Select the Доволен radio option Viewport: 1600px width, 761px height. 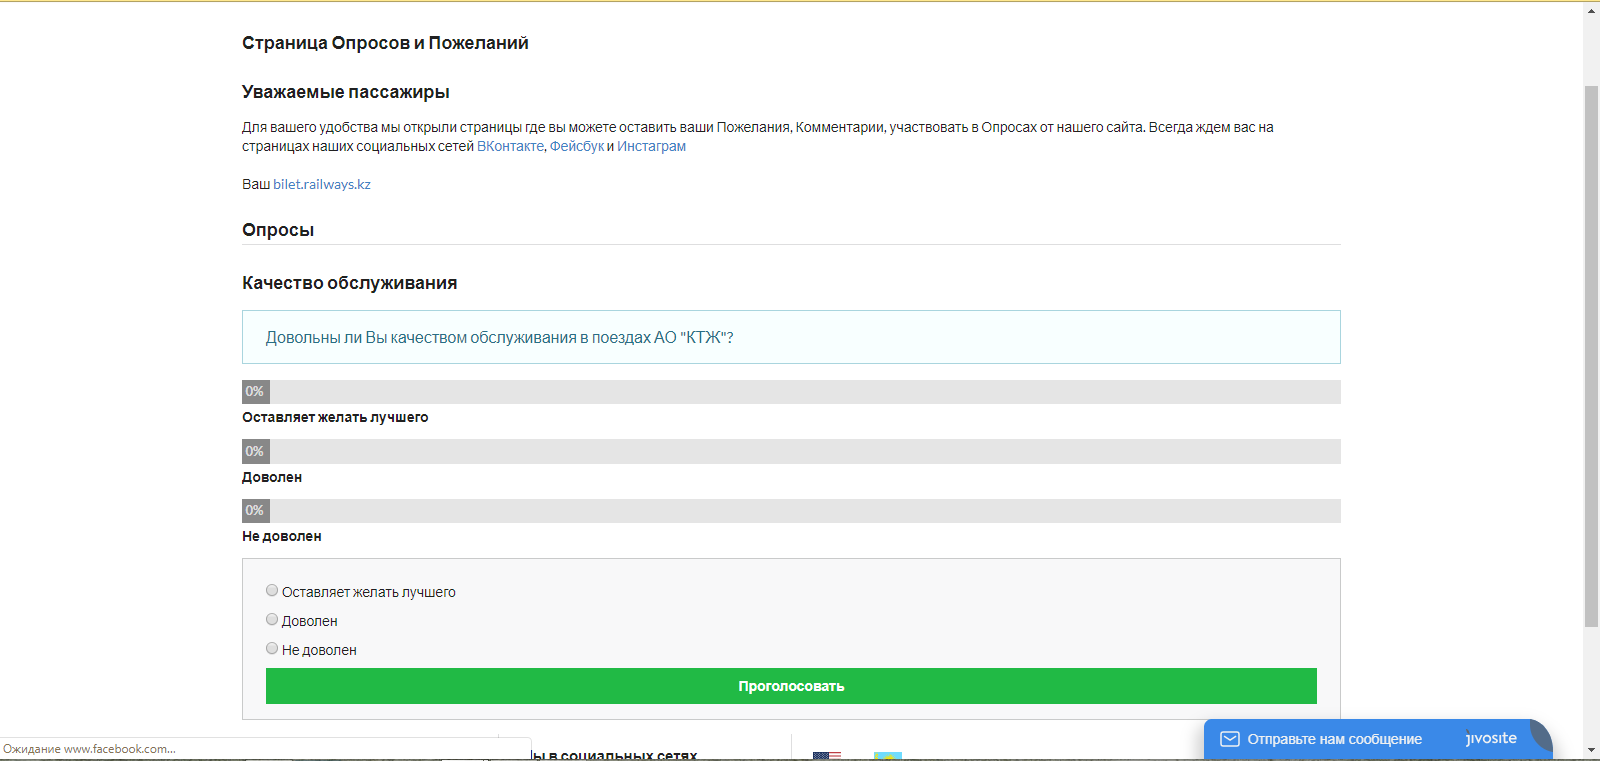coord(272,619)
